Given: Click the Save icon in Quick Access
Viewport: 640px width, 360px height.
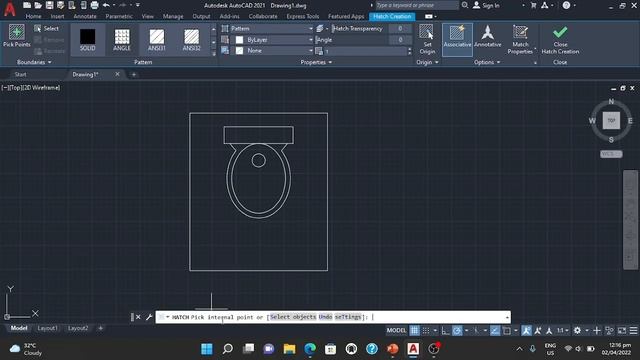Looking at the screenshot, I should coord(49,5).
